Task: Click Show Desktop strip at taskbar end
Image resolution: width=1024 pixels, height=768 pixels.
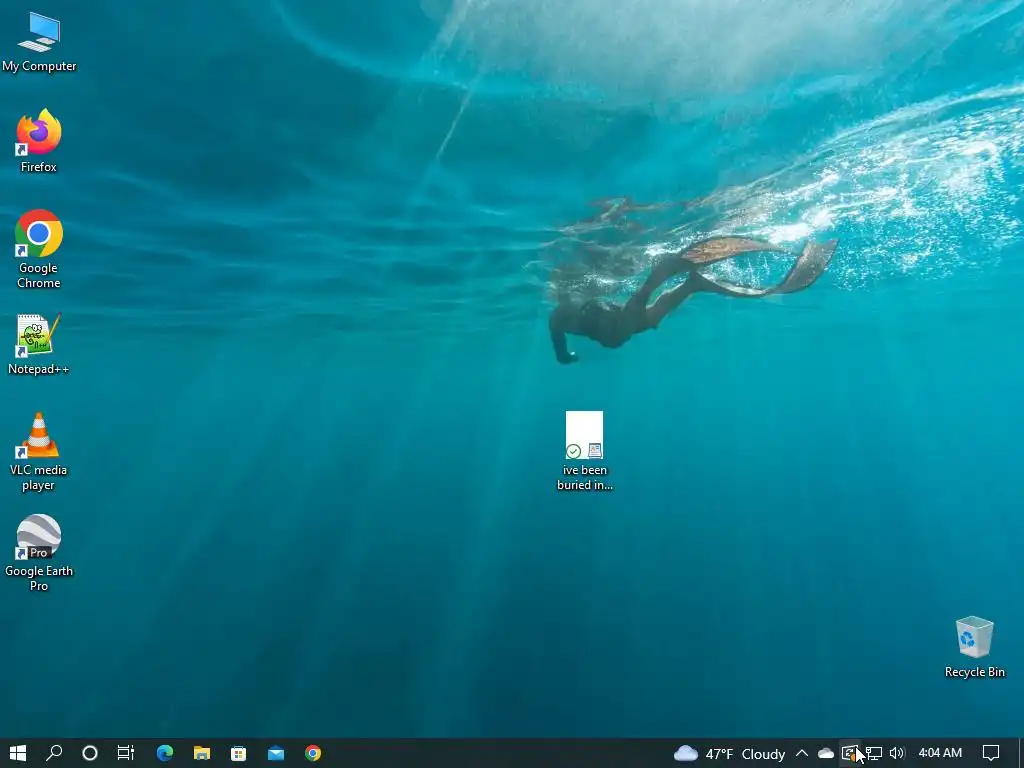Action: [1021, 753]
